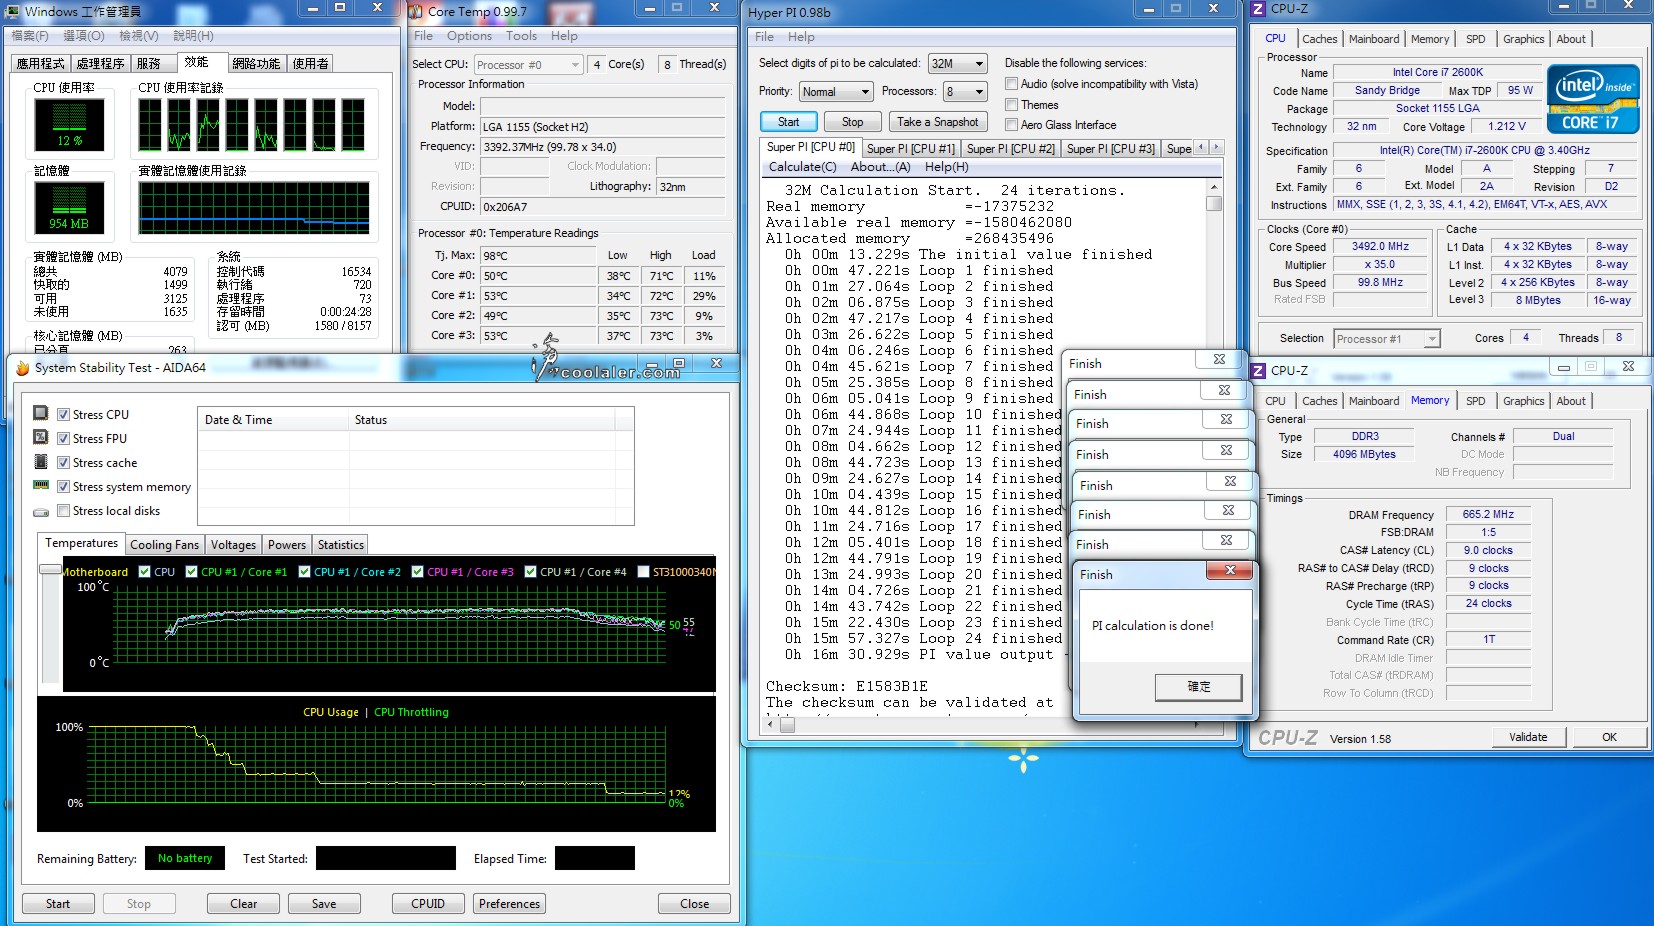Select Super PI [CPU #2] tab
Viewport: 1654px width, 926px height.
[1010, 149]
